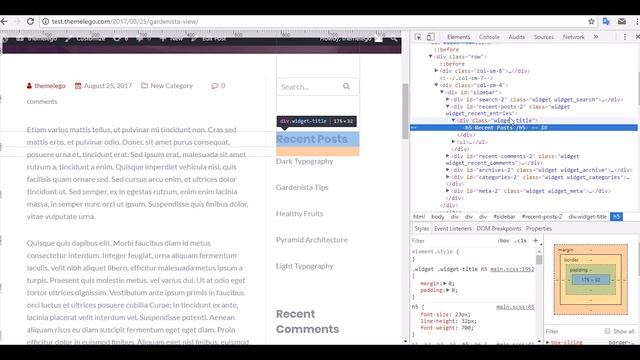
Task: Select body in the breadcrumb trail
Action: 438,217
